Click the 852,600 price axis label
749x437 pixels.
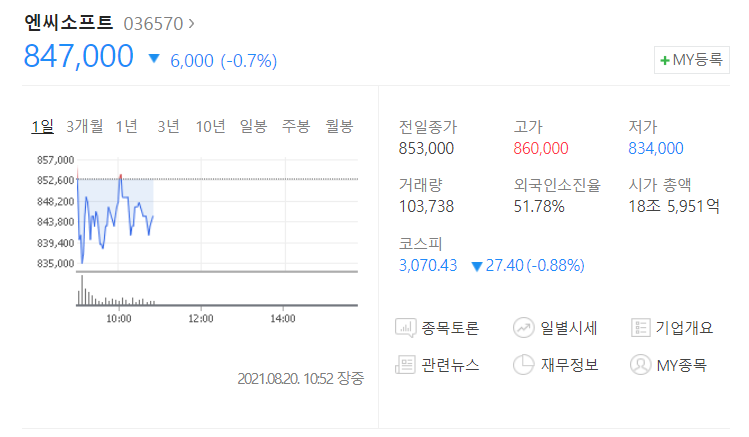55,181
